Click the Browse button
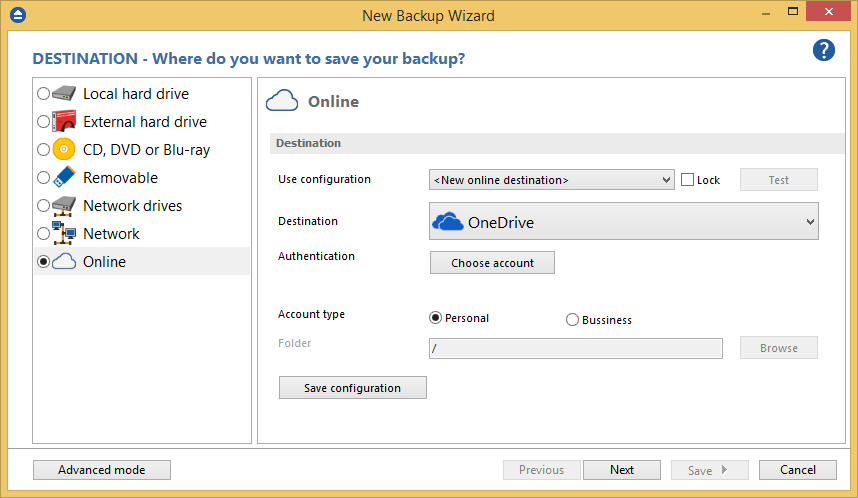This screenshot has width=858, height=498. click(x=779, y=348)
